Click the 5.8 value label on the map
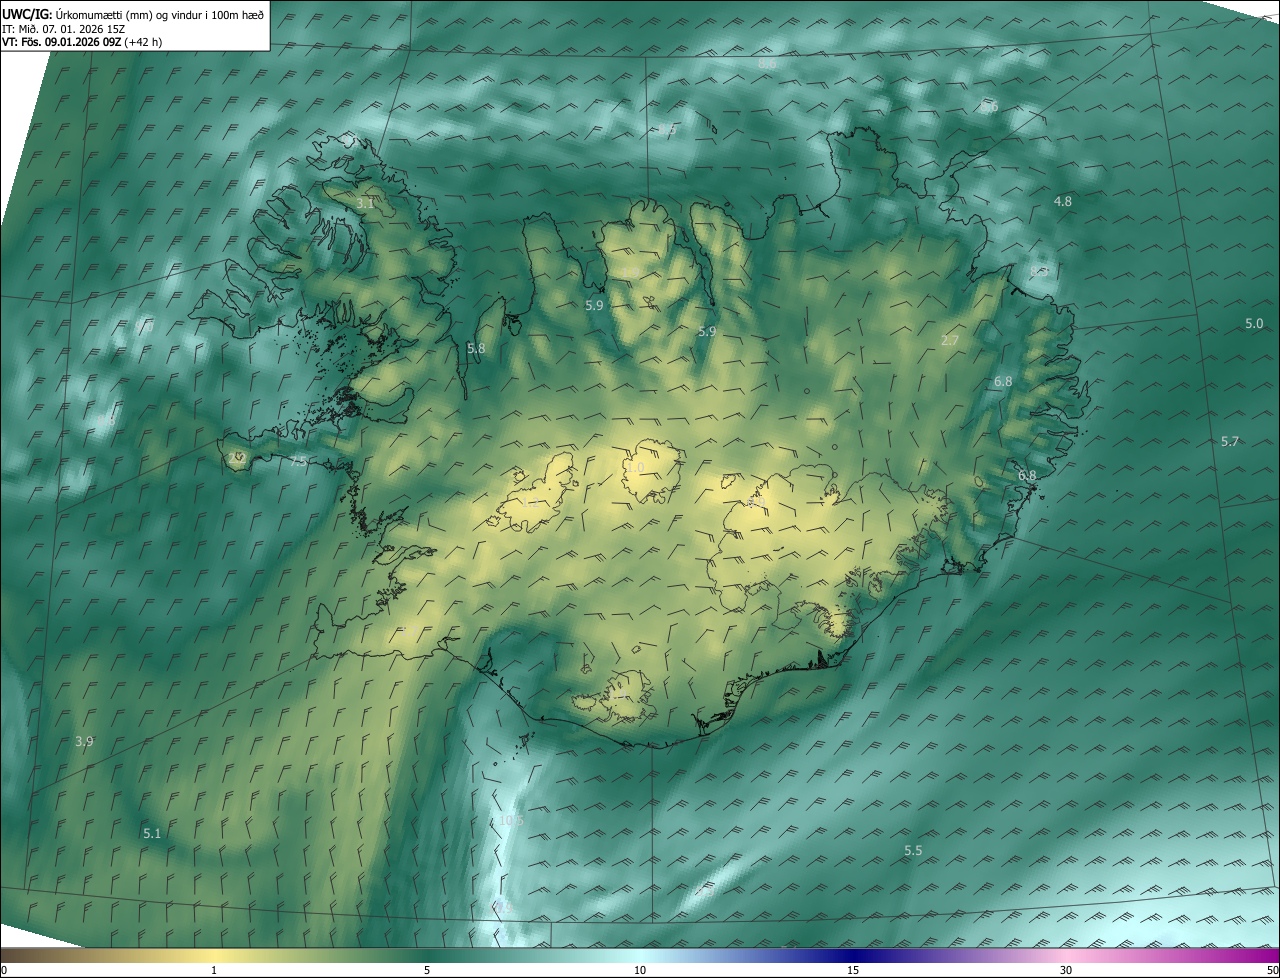This screenshot has height=978, width=1280. (476, 348)
